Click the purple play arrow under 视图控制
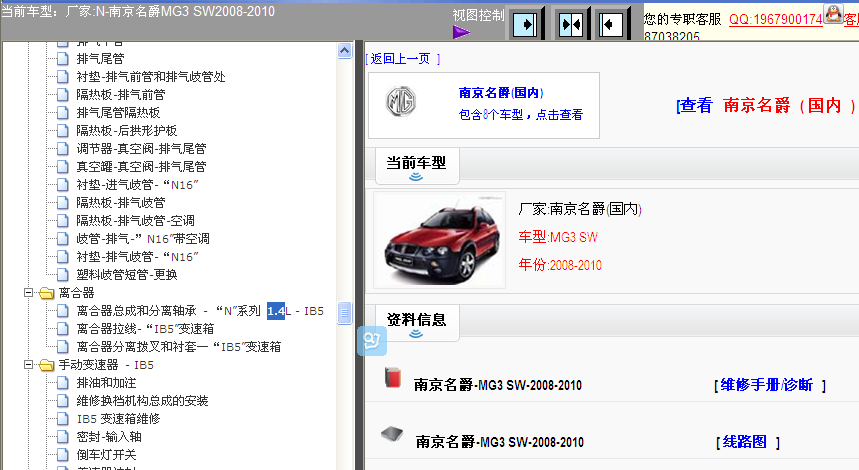Image resolution: width=859 pixels, height=470 pixels. 461,33
